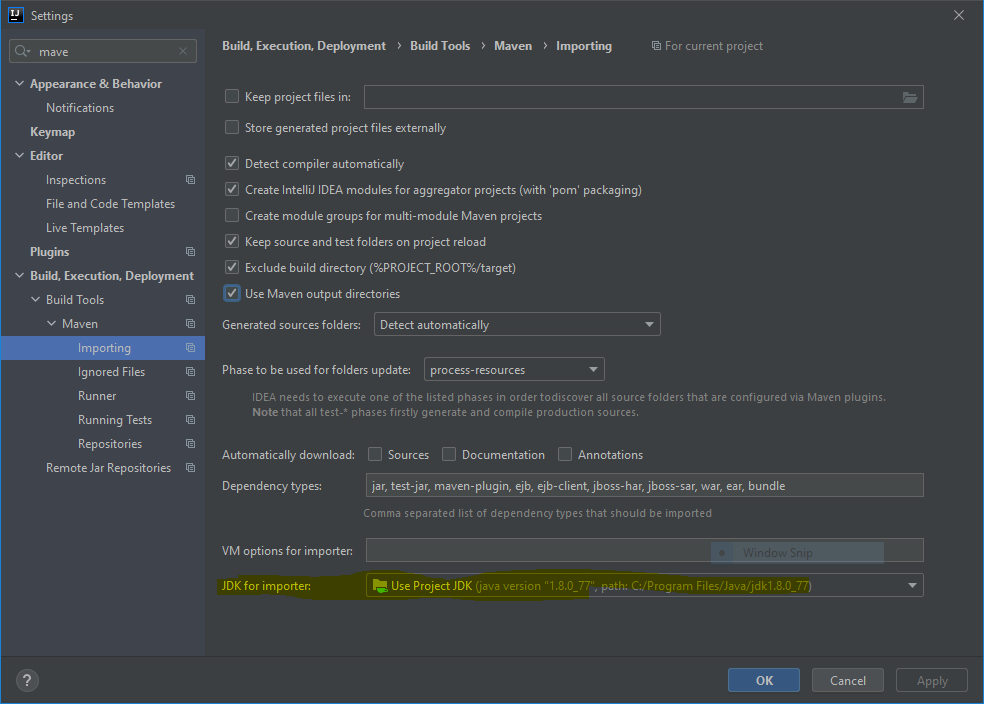This screenshot has width=984, height=704.
Task: Enable Store generated project files externally
Action: click(232, 127)
